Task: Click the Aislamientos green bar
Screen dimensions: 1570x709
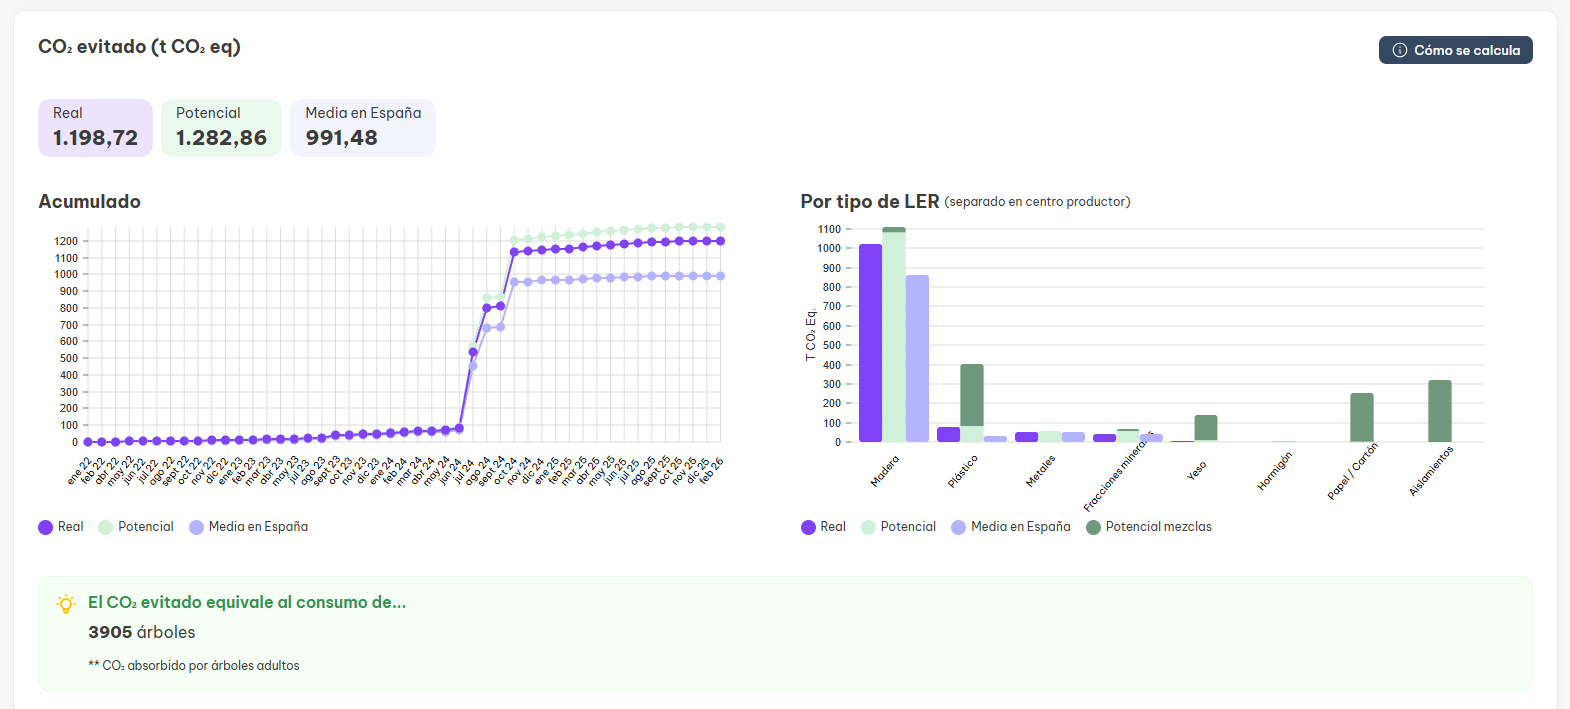Action: click(1439, 411)
